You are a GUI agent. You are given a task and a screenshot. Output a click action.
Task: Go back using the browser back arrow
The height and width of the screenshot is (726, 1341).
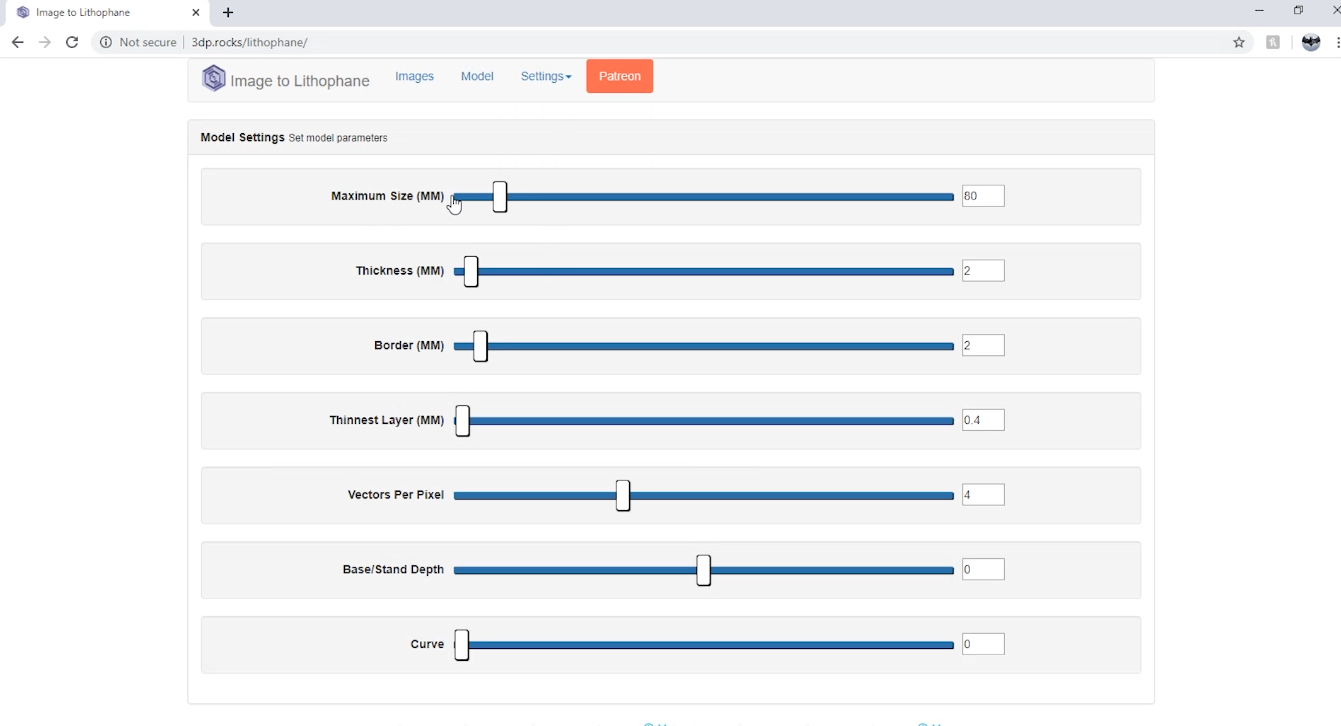coord(17,42)
